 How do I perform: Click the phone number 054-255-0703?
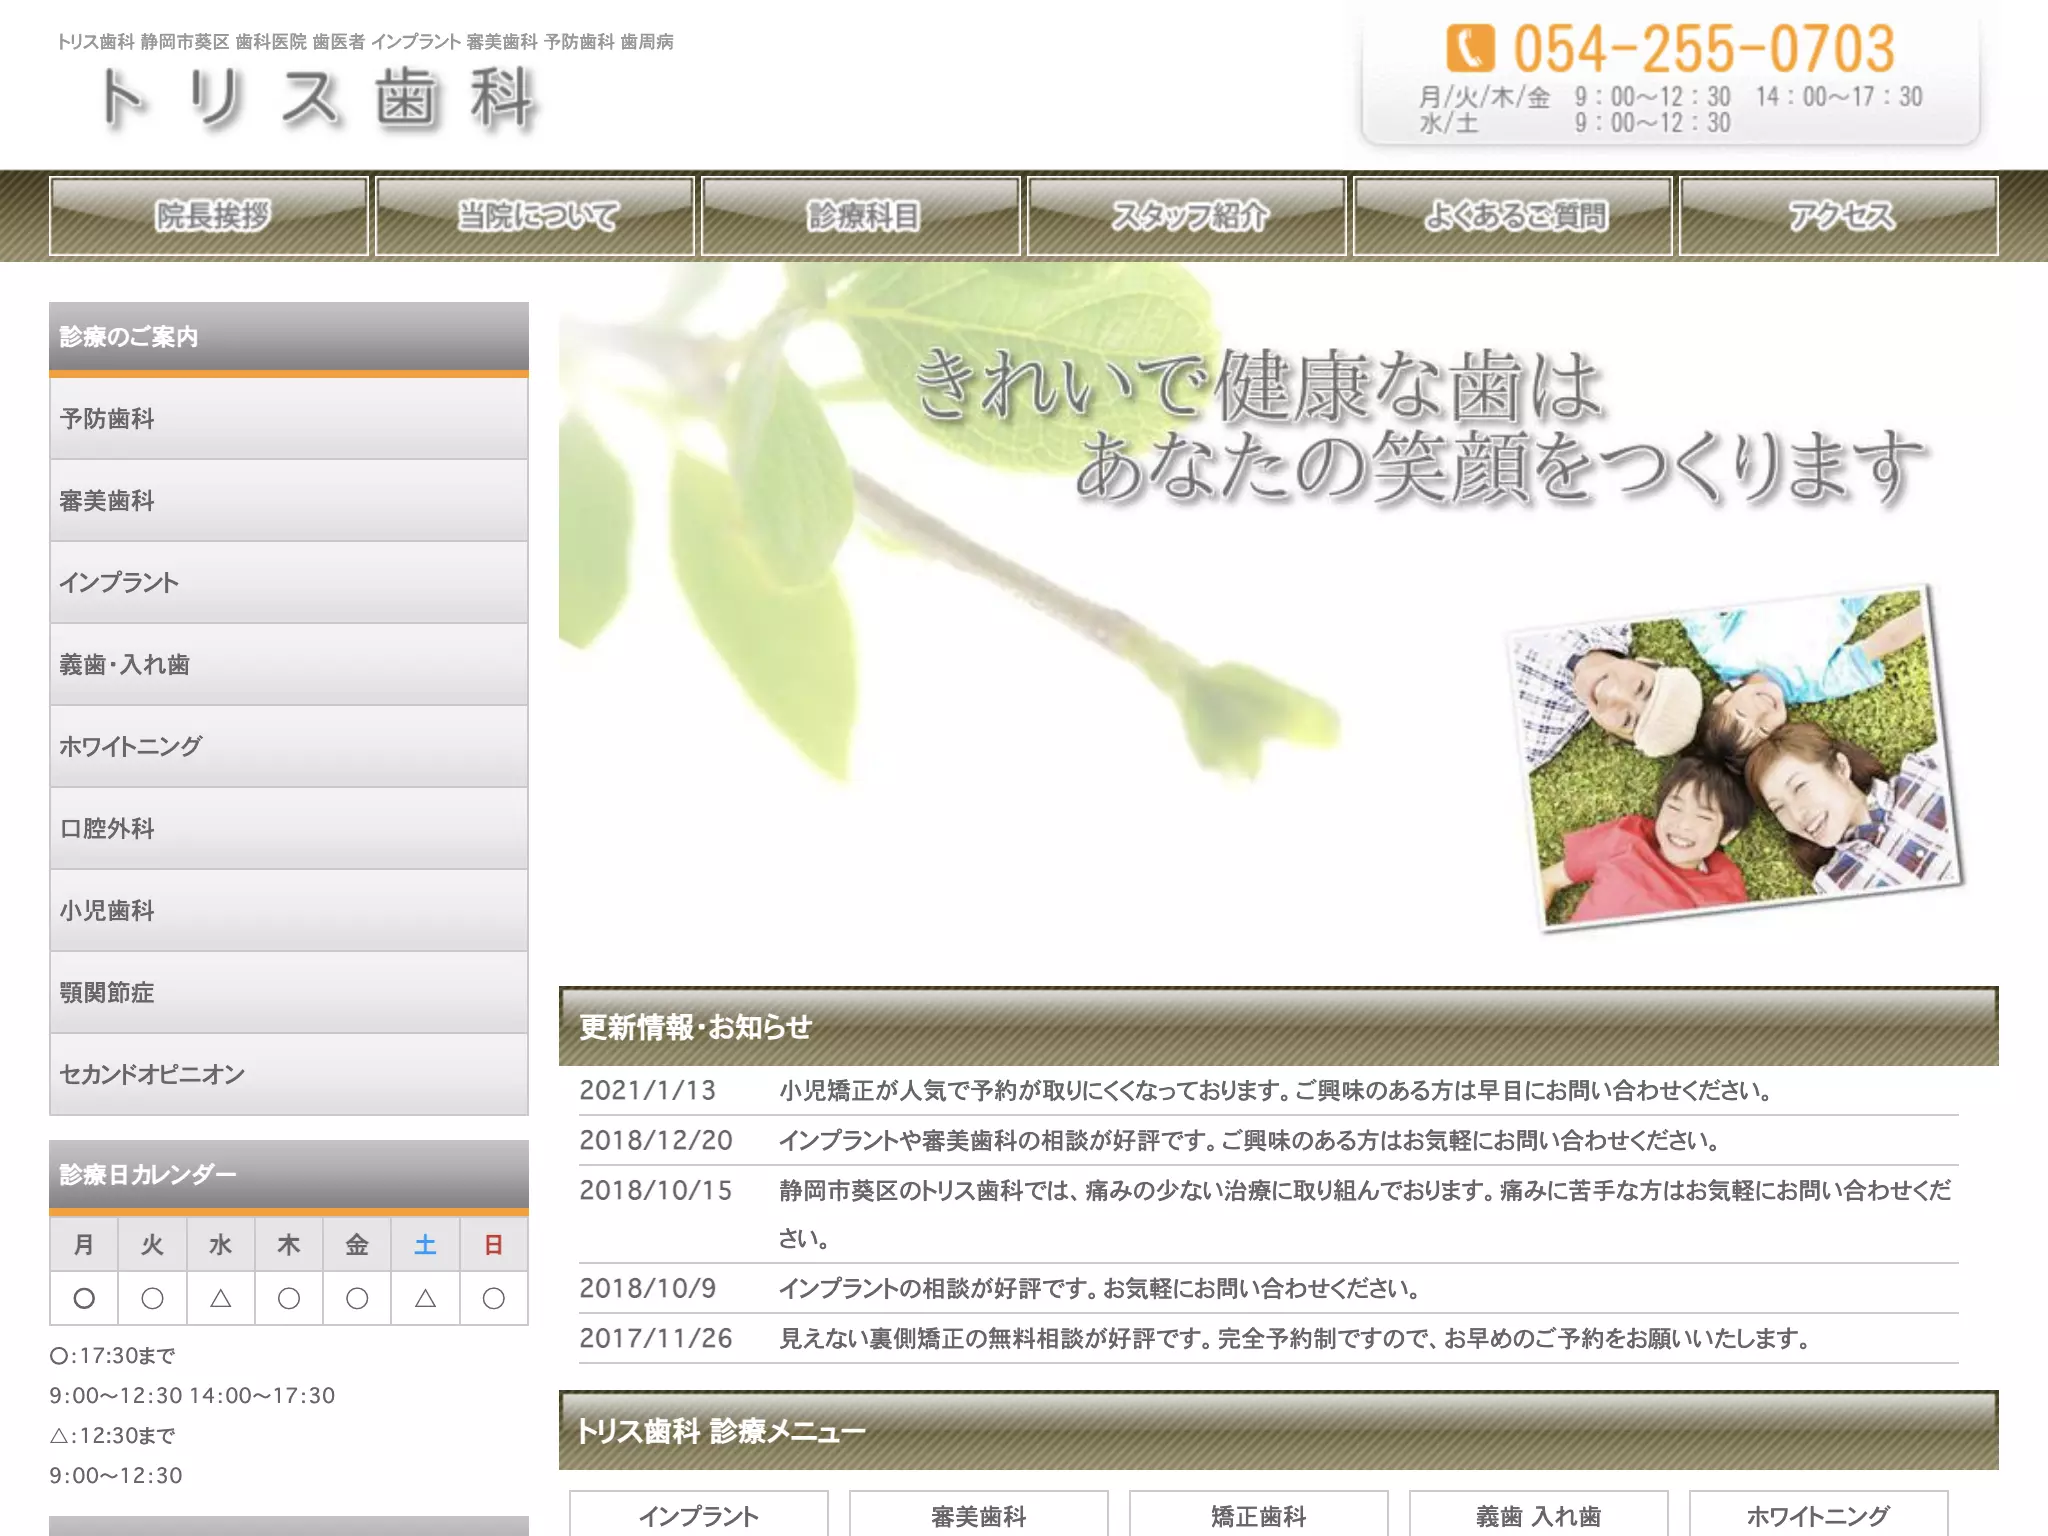pos(1704,48)
